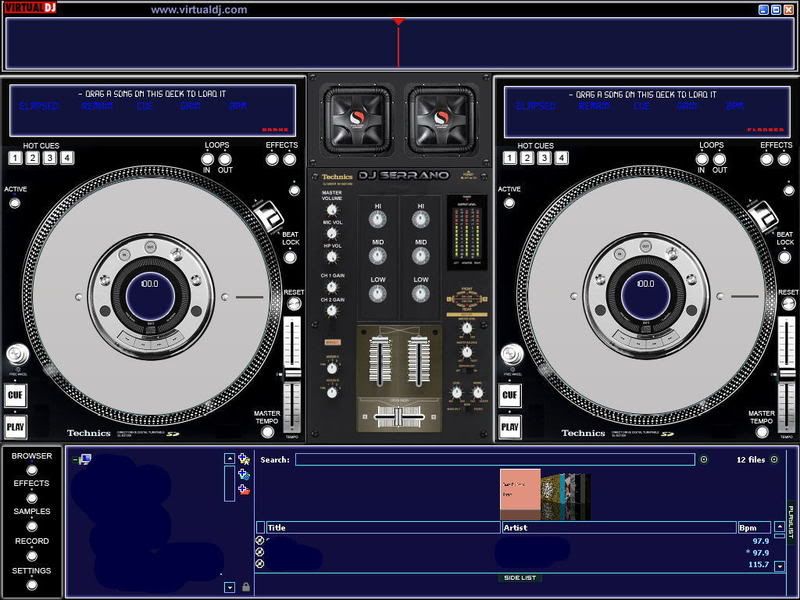This screenshot has width=800, height=600.
Task: Click into the Search input field
Action: coord(494,460)
